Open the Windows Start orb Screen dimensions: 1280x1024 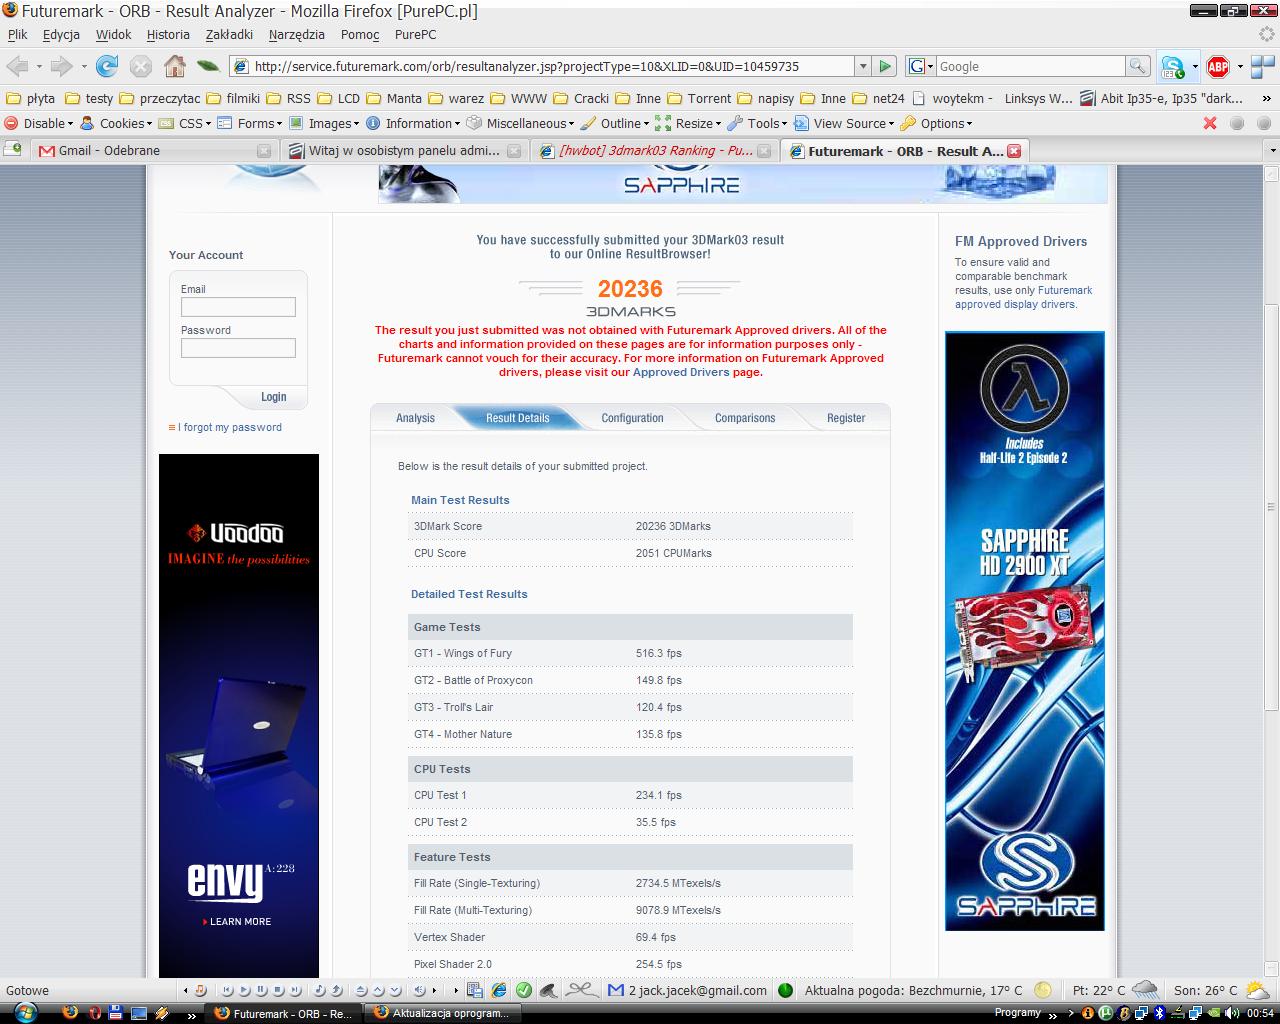pyautogui.click(x=24, y=1011)
